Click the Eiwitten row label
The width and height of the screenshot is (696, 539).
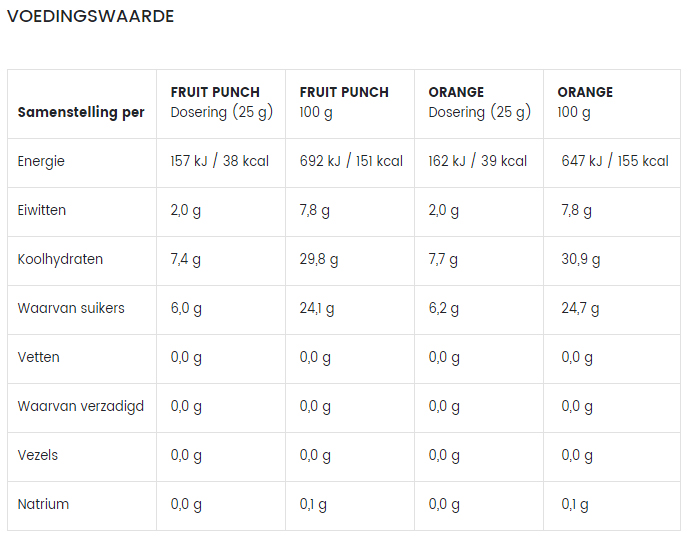[42, 210]
